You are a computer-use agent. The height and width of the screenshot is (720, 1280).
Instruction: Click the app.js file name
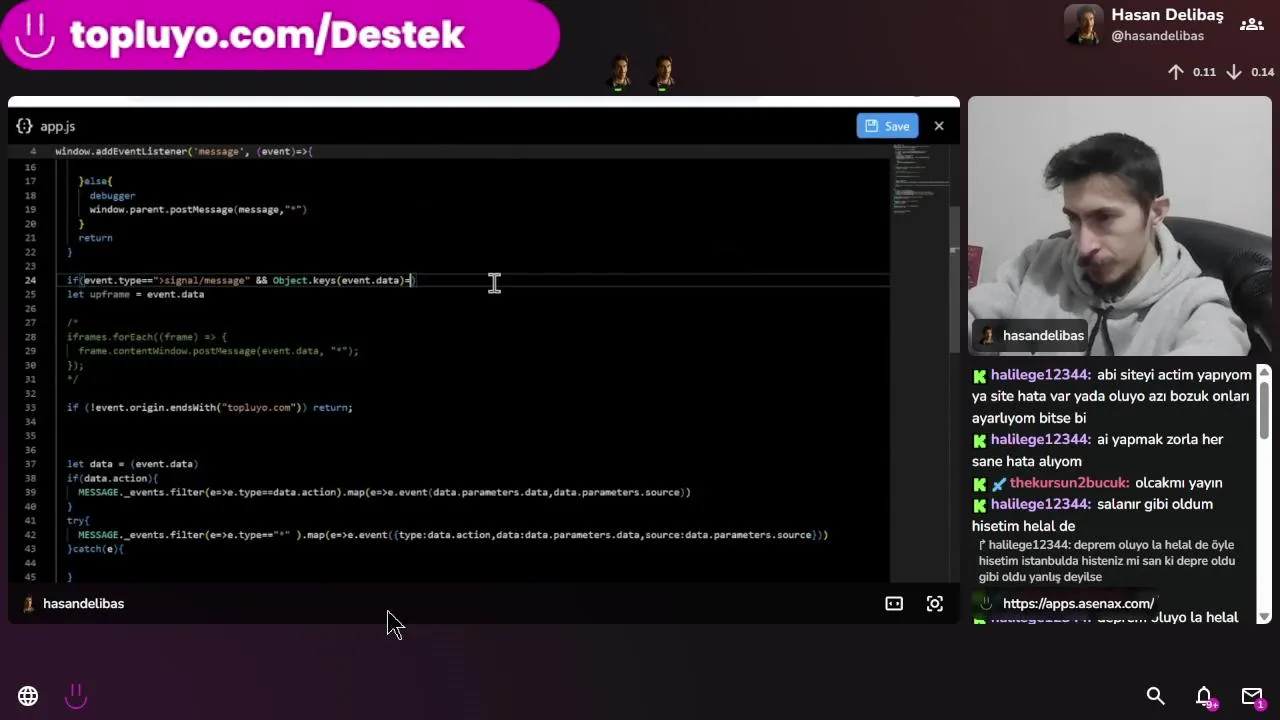pos(58,126)
